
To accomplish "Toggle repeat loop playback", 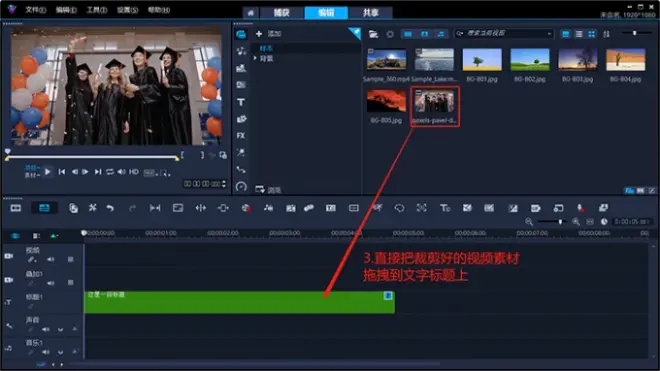I will tap(110, 172).
